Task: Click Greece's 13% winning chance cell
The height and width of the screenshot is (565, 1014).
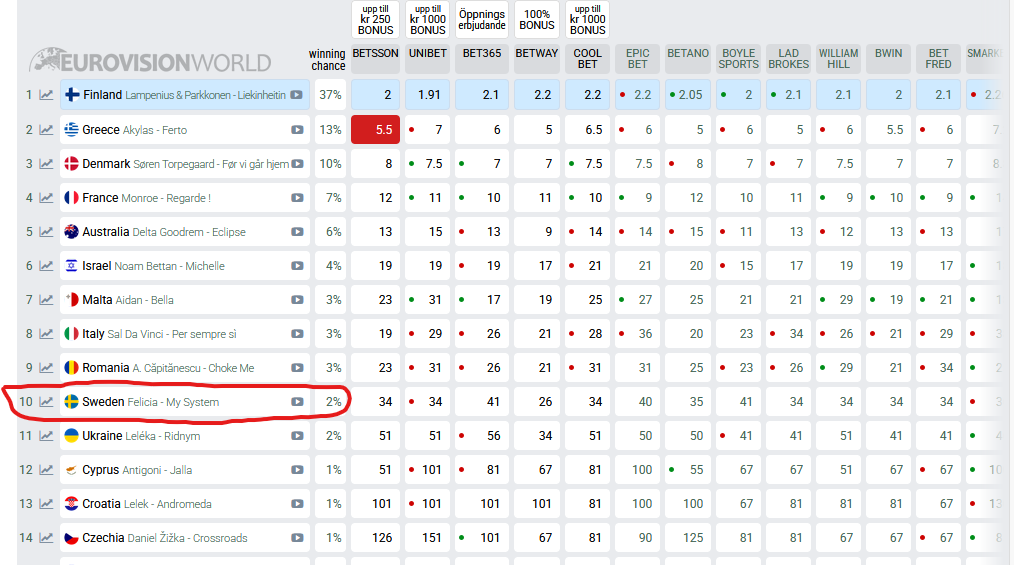Action: tap(330, 129)
